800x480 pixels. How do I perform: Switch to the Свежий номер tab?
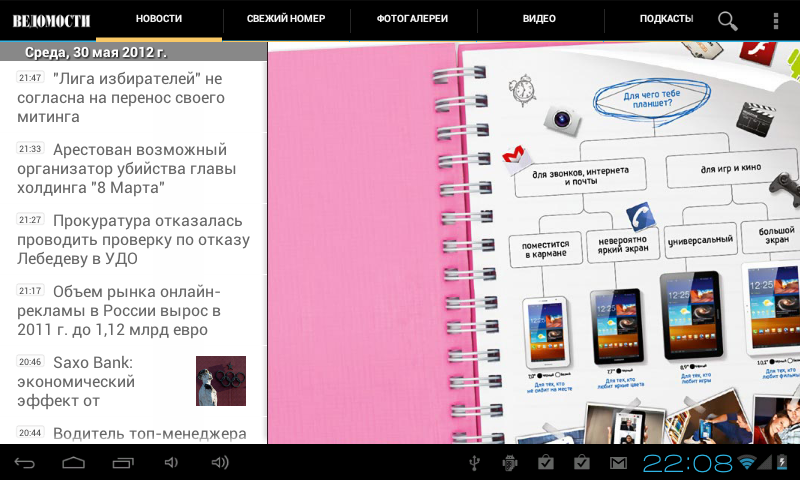coord(285,19)
